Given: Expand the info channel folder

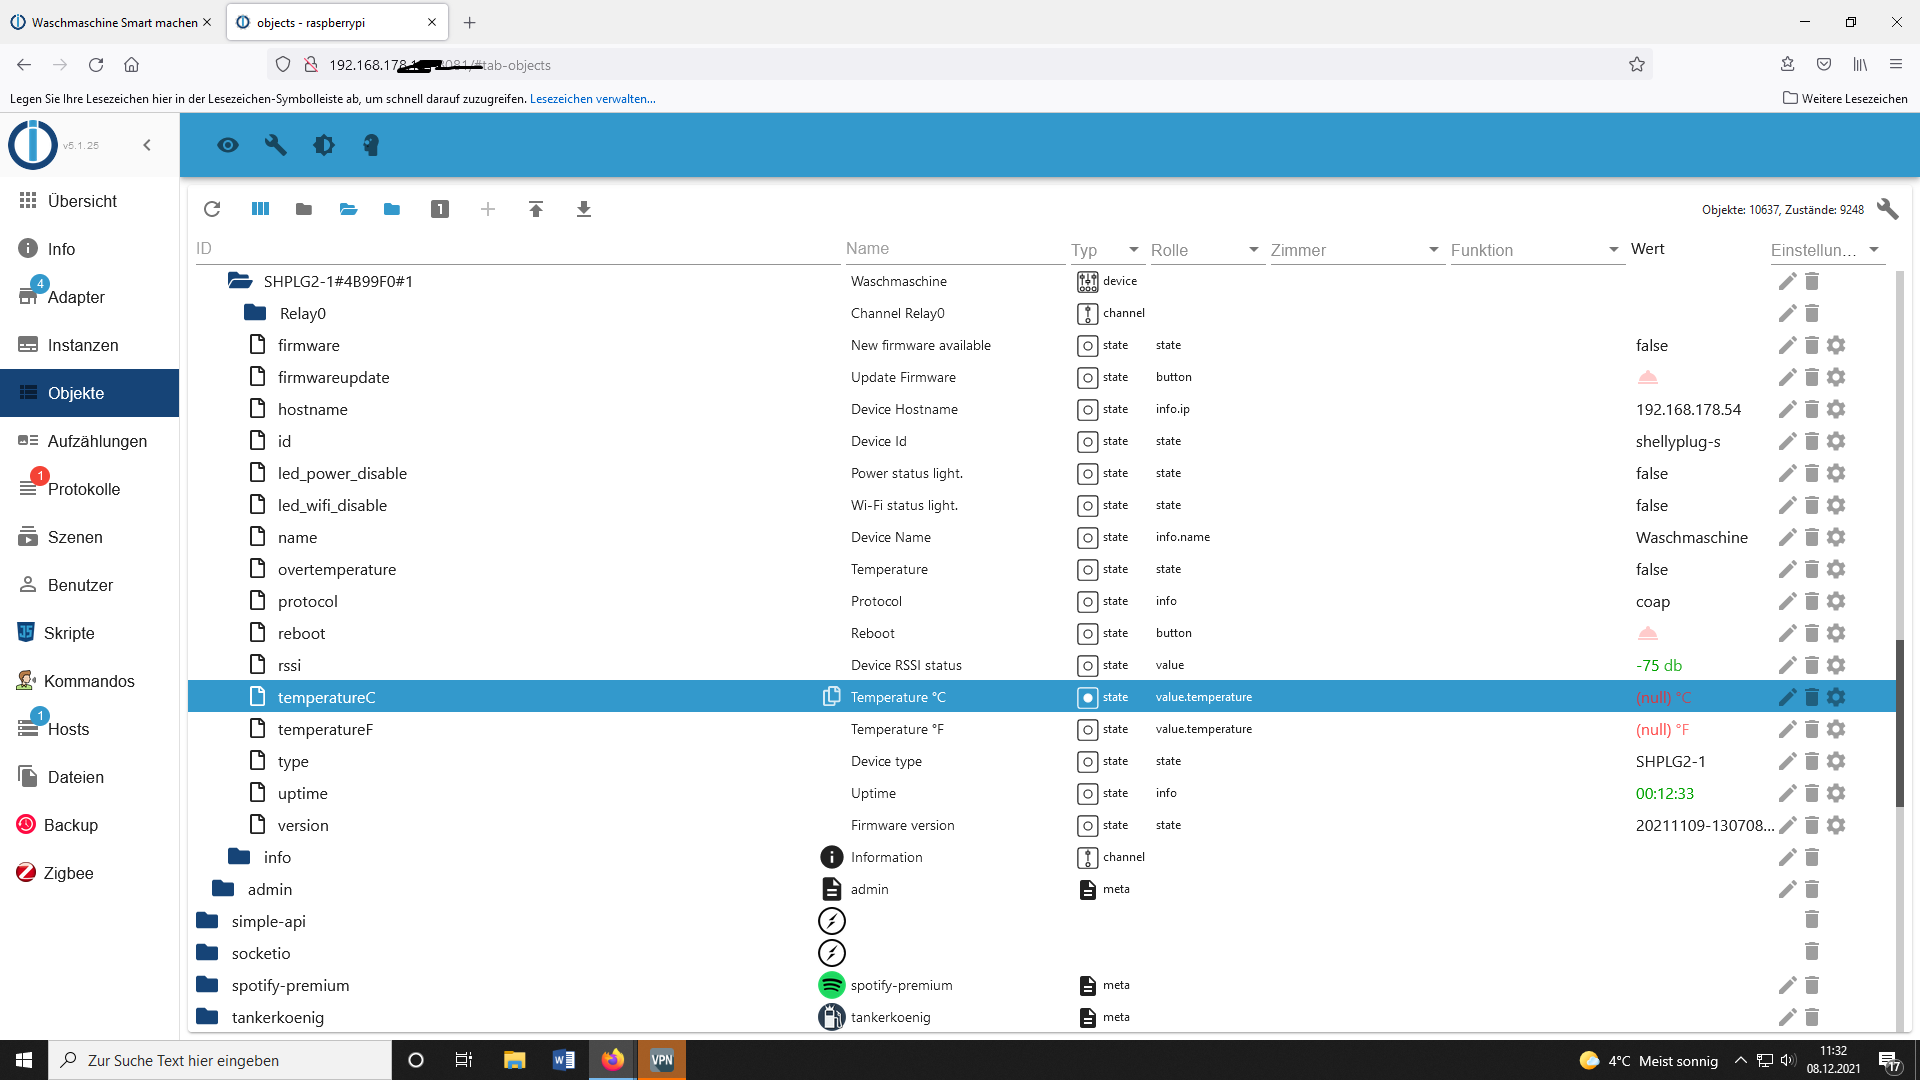Looking at the screenshot, I should 239,857.
